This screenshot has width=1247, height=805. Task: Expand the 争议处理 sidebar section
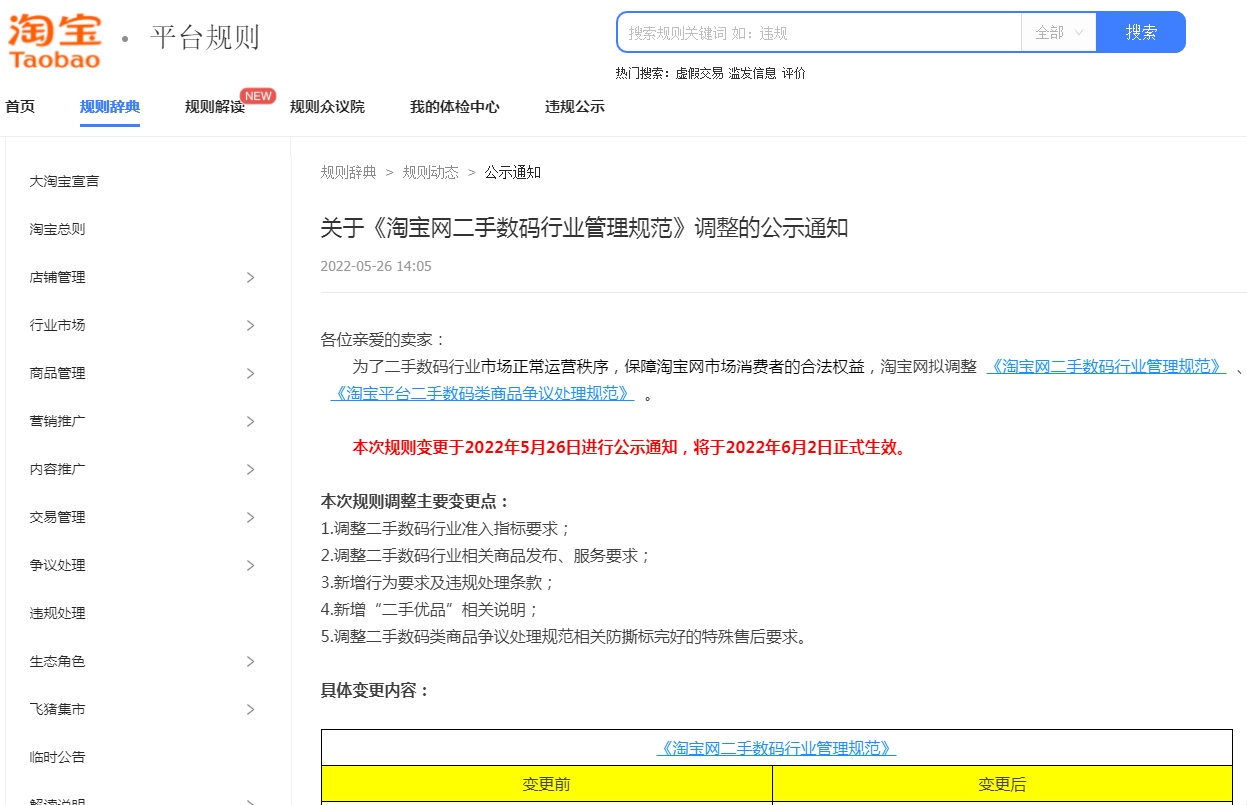click(x=251, y=565)
